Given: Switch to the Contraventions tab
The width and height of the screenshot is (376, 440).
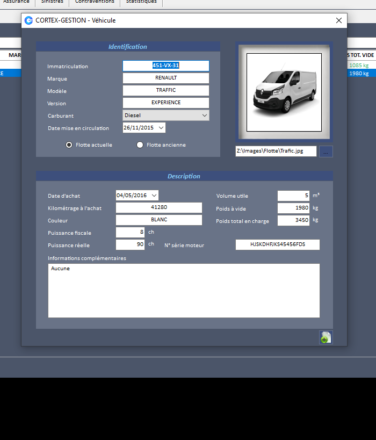Looking at the screenshot, I should pyautogui.click(x=94, y=2).
